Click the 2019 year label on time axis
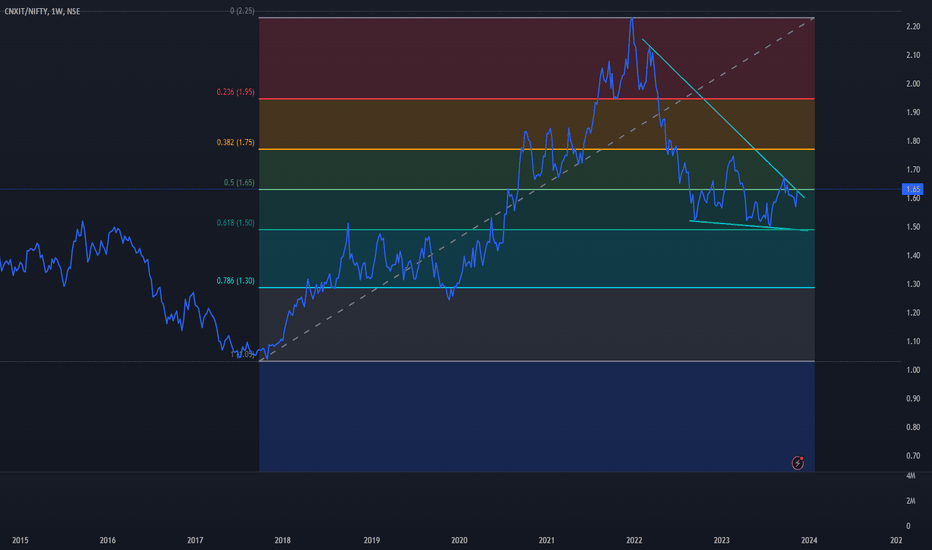This screenshot has height=550, width=932. (x=371, y=540)
